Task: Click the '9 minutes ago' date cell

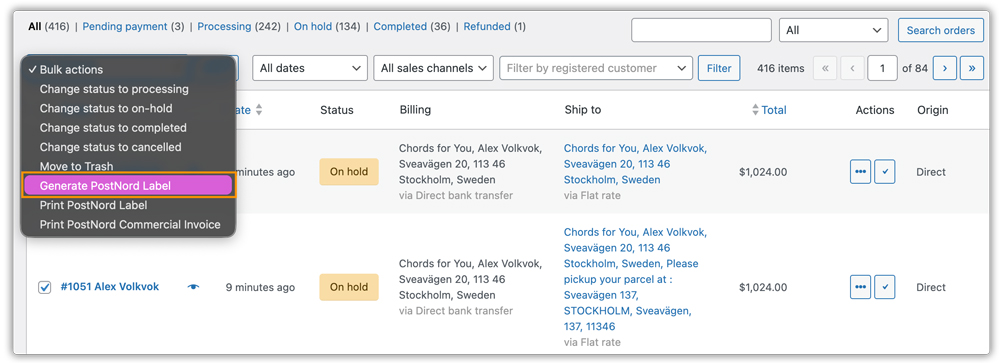Action: coord(260,287)
